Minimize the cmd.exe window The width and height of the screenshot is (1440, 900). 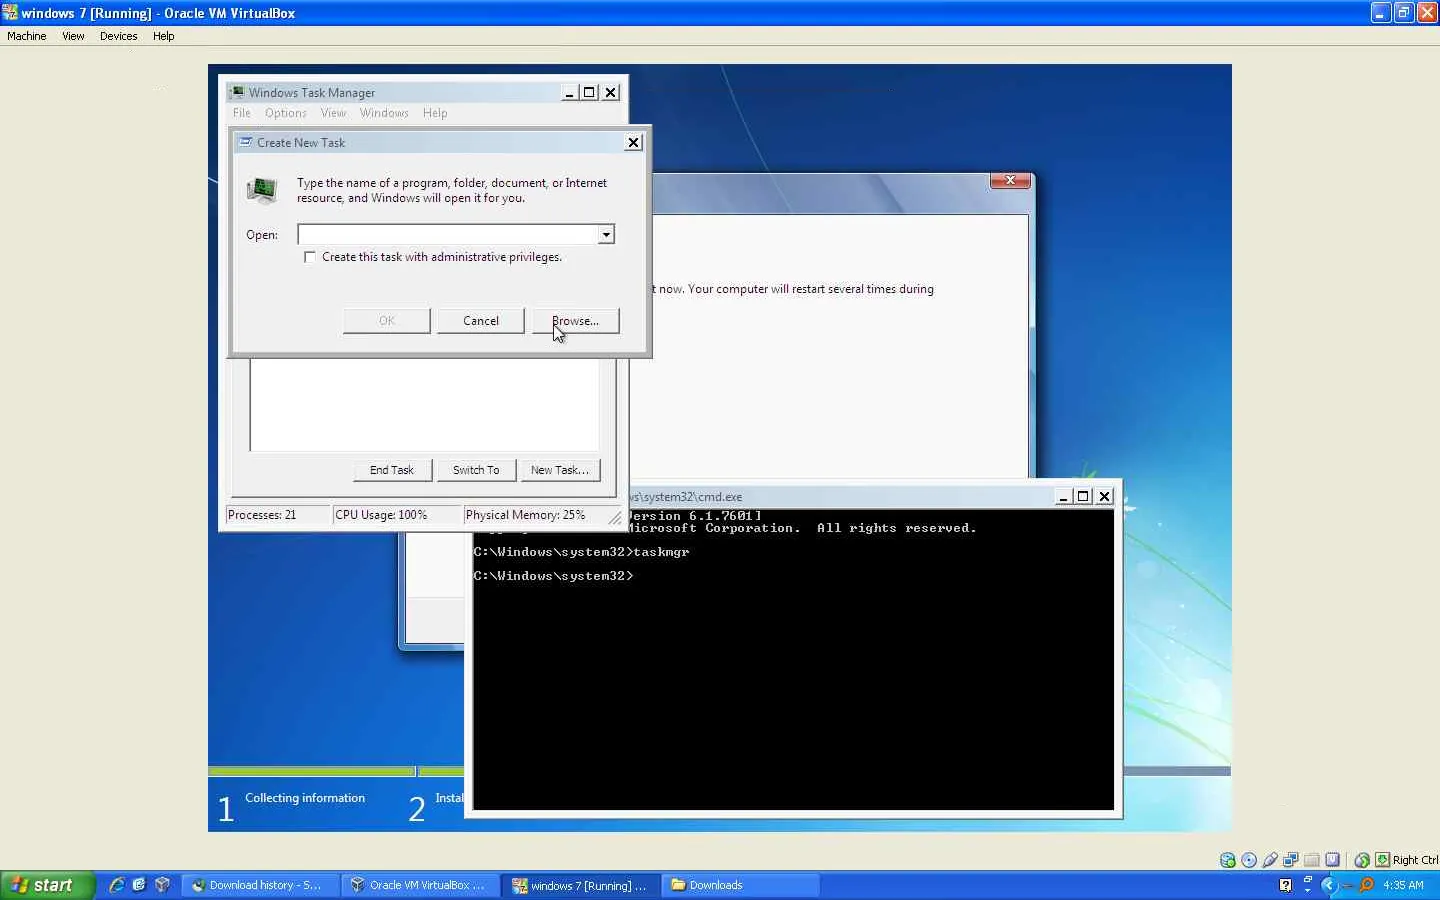pyautogui.click(x=1064, y=496)
